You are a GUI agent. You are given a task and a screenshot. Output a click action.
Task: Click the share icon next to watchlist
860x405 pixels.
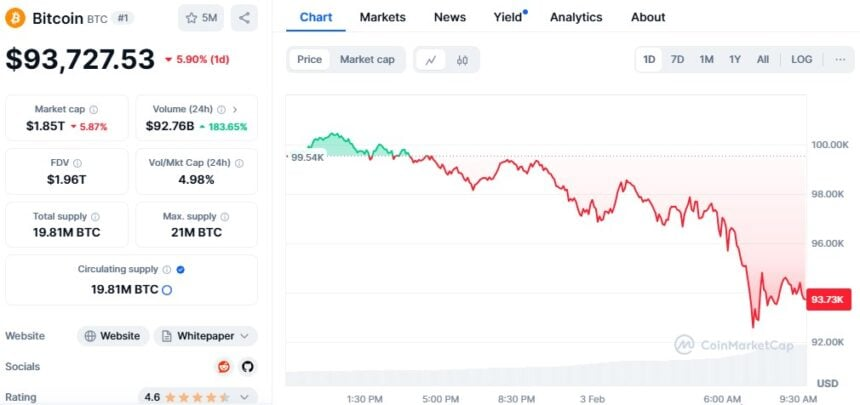click(245, 17)
